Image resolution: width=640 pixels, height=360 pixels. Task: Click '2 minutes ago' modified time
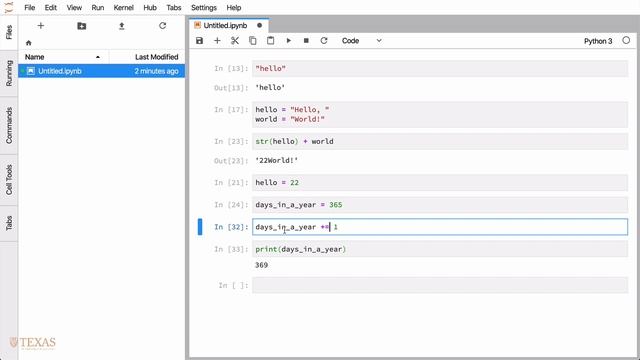tap(156, 71)
